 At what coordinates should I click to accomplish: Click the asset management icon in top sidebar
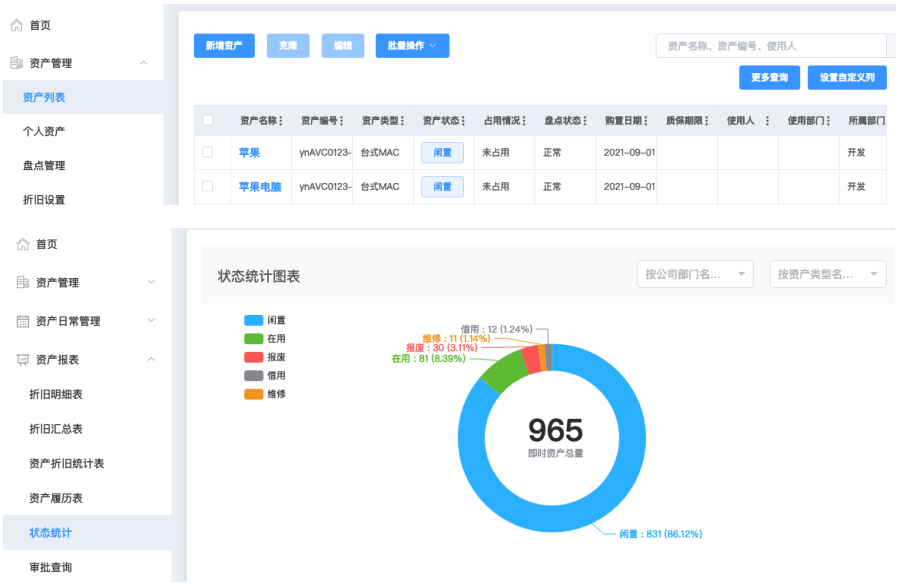[16, 63]
